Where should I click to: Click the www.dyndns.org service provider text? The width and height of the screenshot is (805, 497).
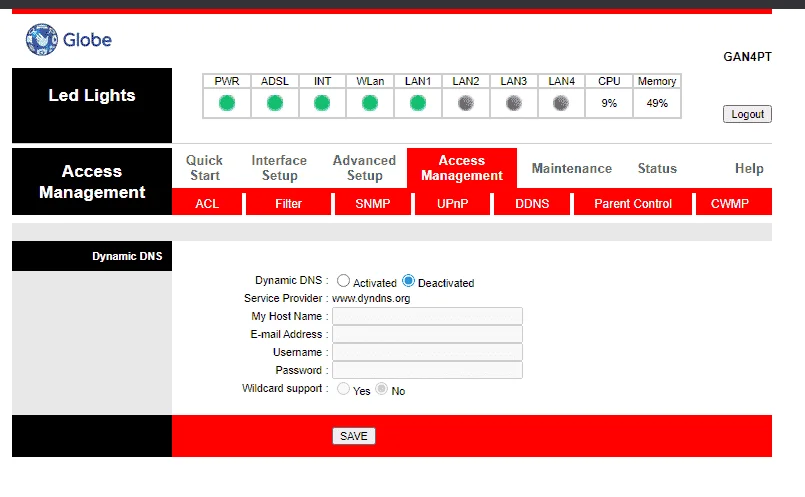click(x=371, y=298)
